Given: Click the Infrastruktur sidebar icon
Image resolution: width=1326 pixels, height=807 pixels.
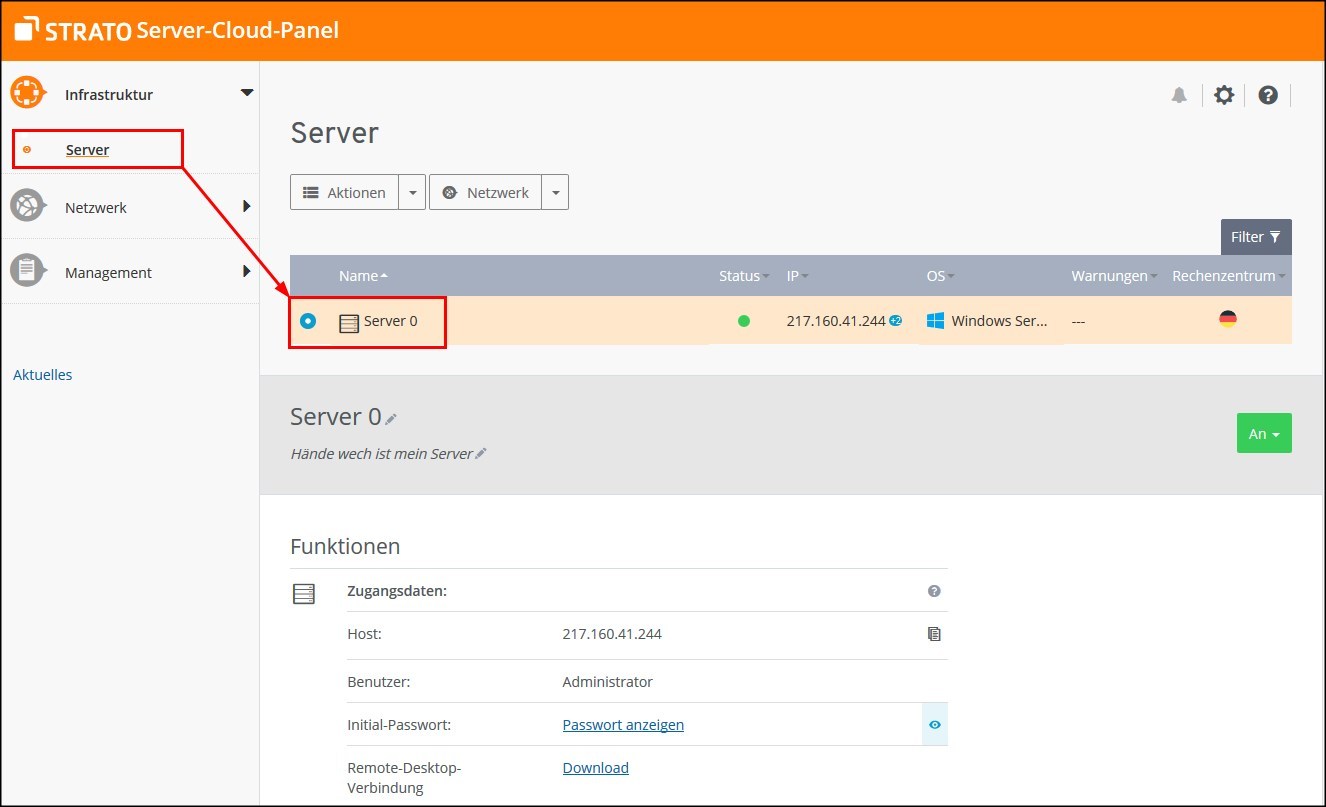Looking at the screenshot, I should click(28, 92).
